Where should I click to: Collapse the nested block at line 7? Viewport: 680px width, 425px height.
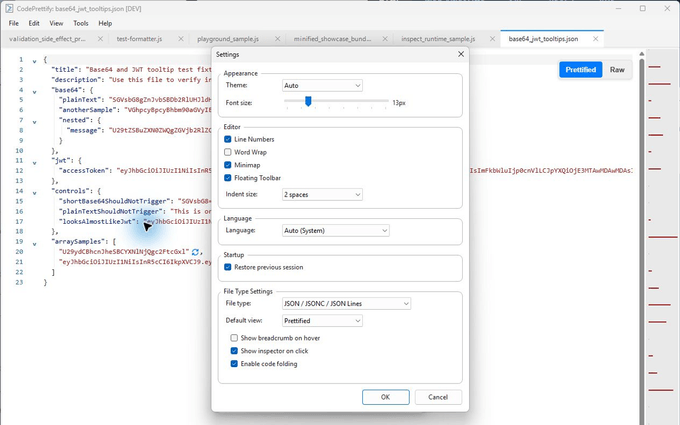tap(34, 122)
